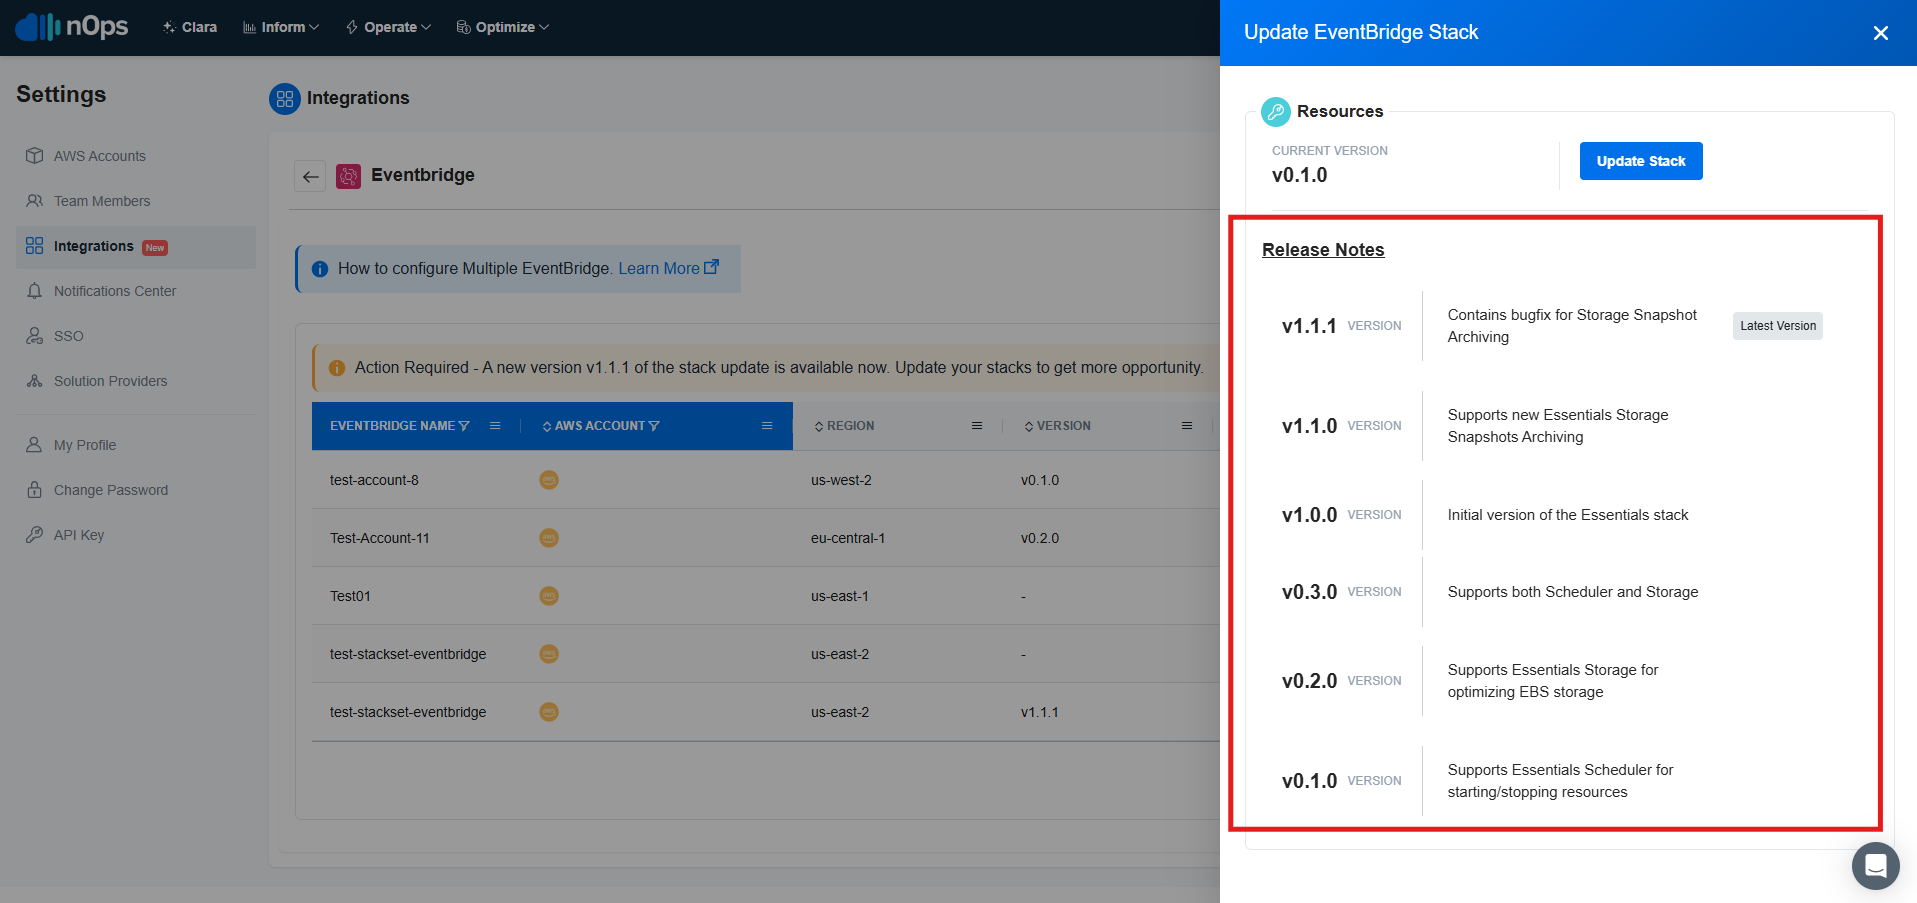Sort the table by Region column

pos(849,426)
